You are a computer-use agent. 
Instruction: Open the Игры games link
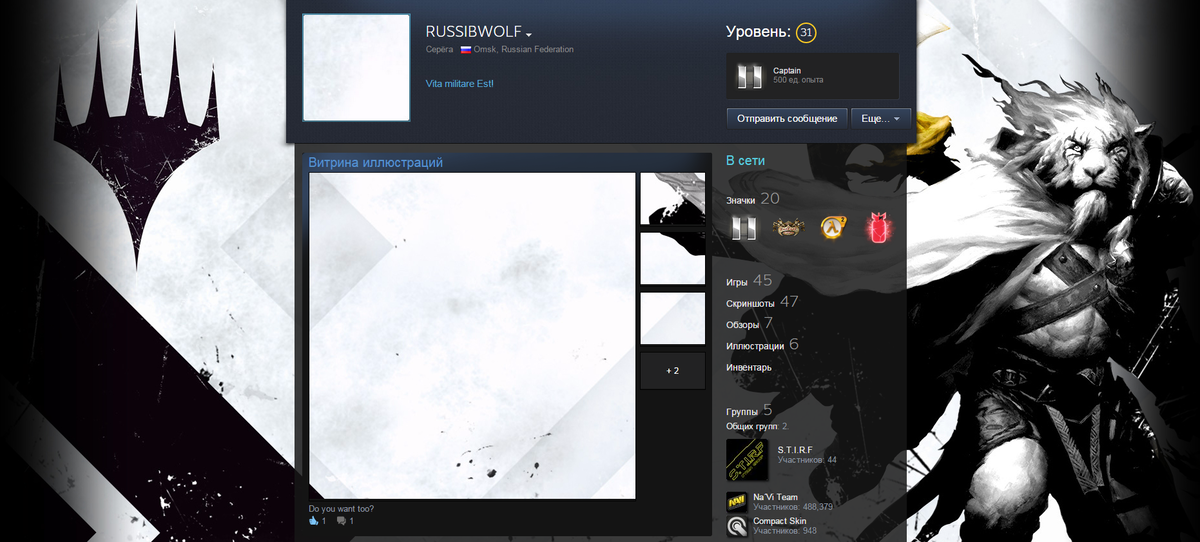tap(737, 283)
